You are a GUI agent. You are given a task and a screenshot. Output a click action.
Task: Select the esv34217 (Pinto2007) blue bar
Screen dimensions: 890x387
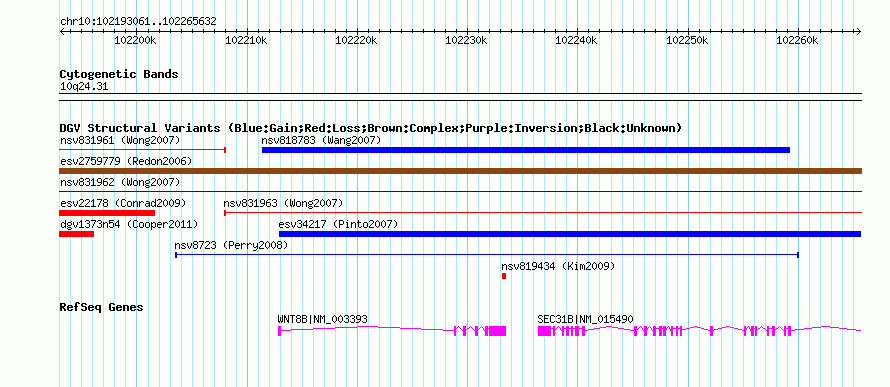(x=570, y=234)
